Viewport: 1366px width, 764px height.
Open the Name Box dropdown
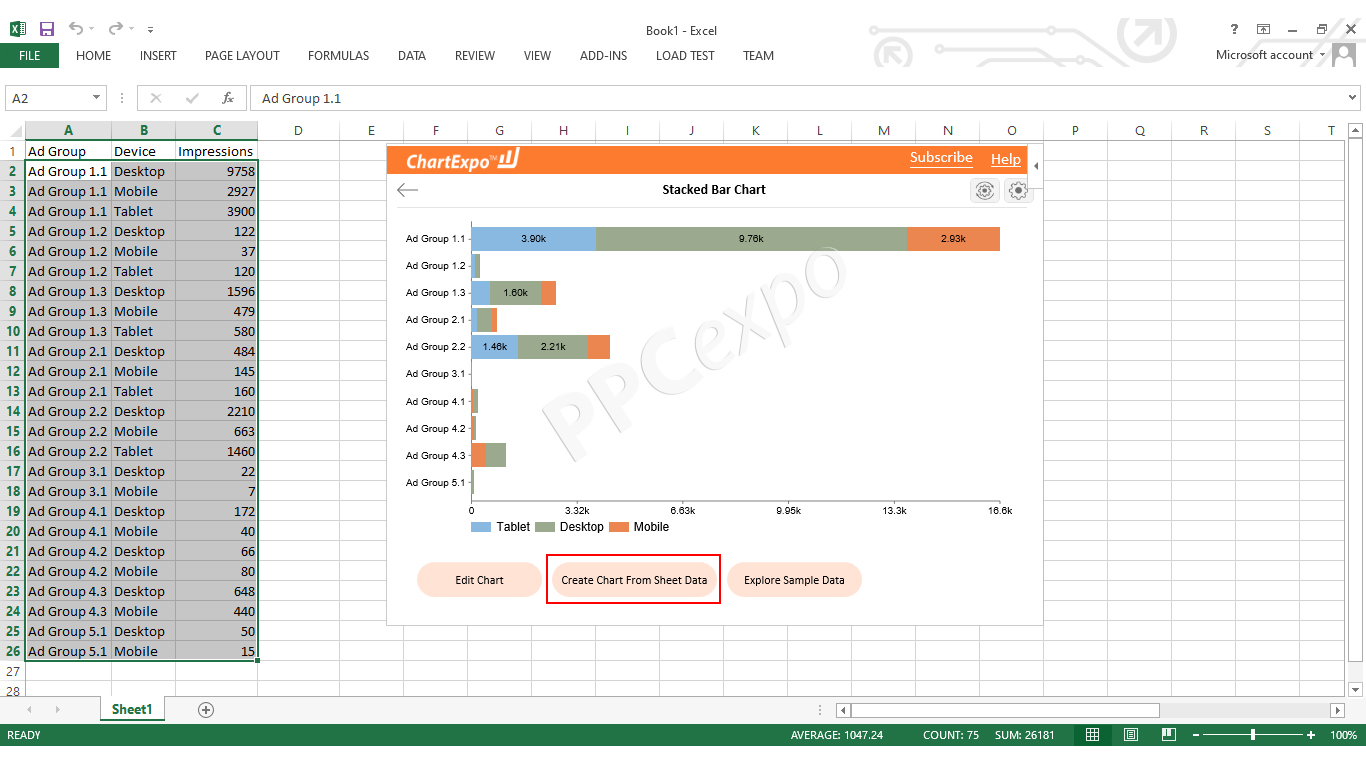coord(95,97)
